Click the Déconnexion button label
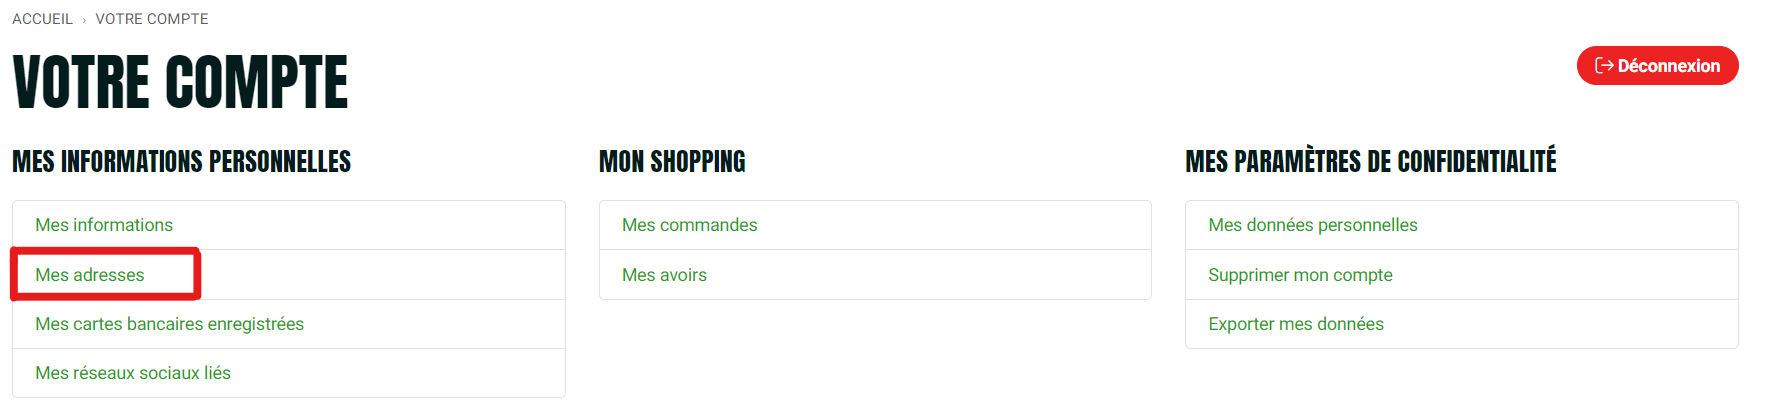The image size is (1767, 413). pyautogui.click(x=1668, y=66)
